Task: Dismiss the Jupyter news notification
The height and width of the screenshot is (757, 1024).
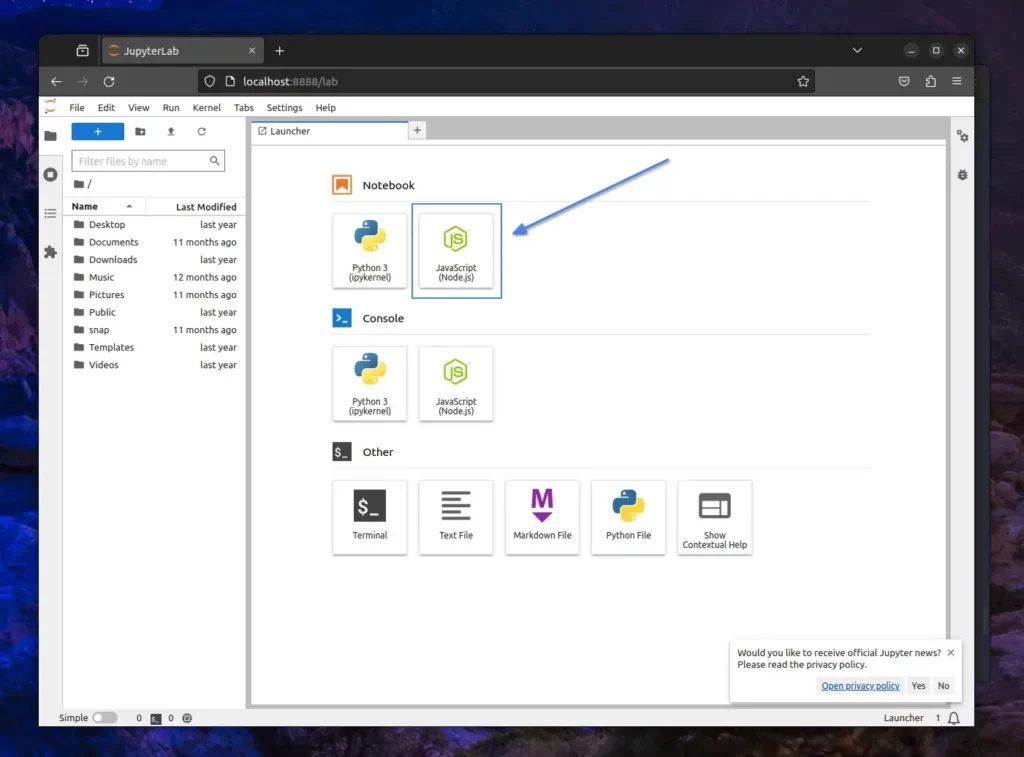Action: pyautogui.click(x=951, y=652)
